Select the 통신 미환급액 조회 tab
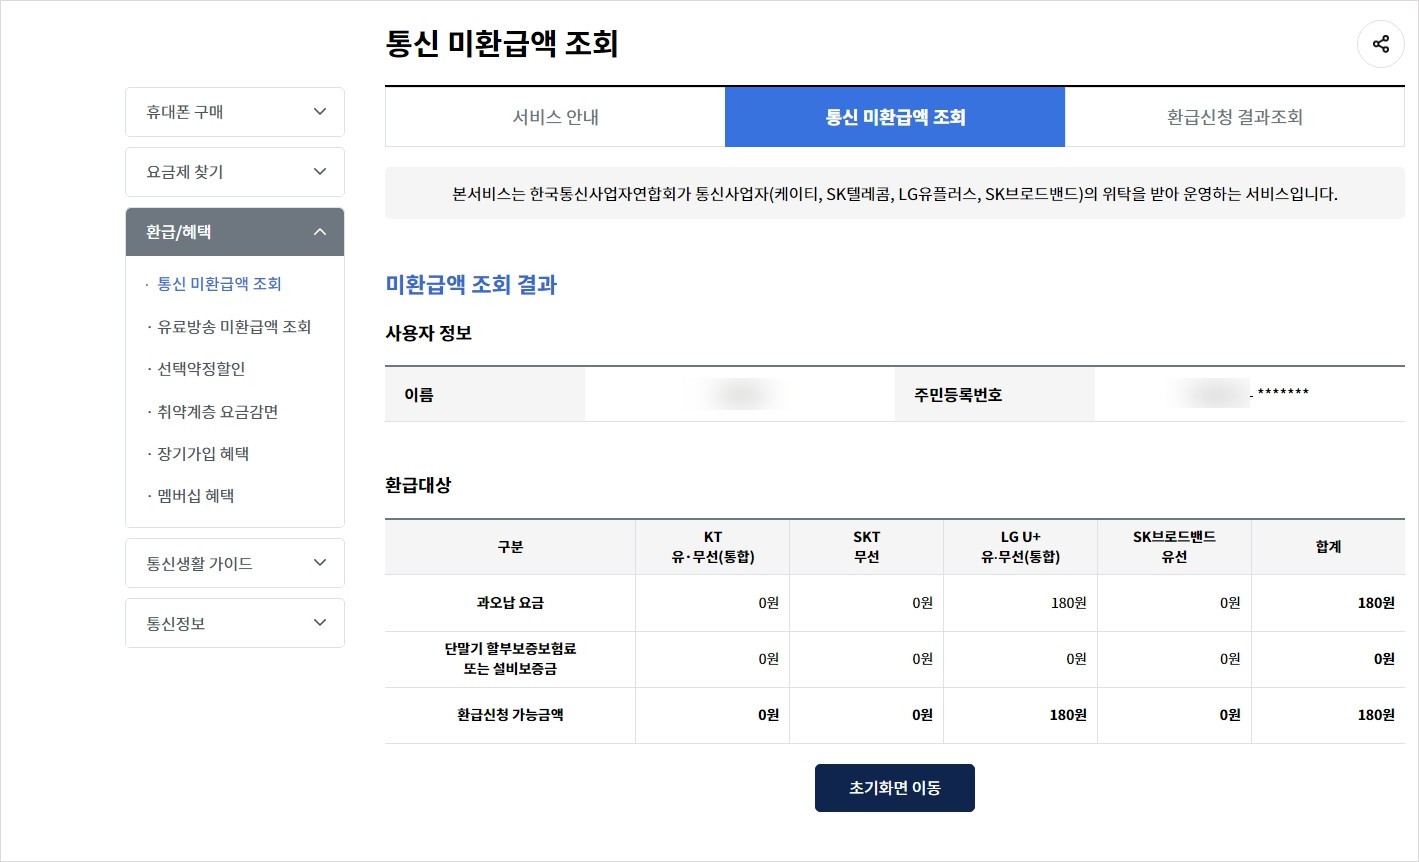Screen dimensions: 1419x862 click(x=895, y=116)
